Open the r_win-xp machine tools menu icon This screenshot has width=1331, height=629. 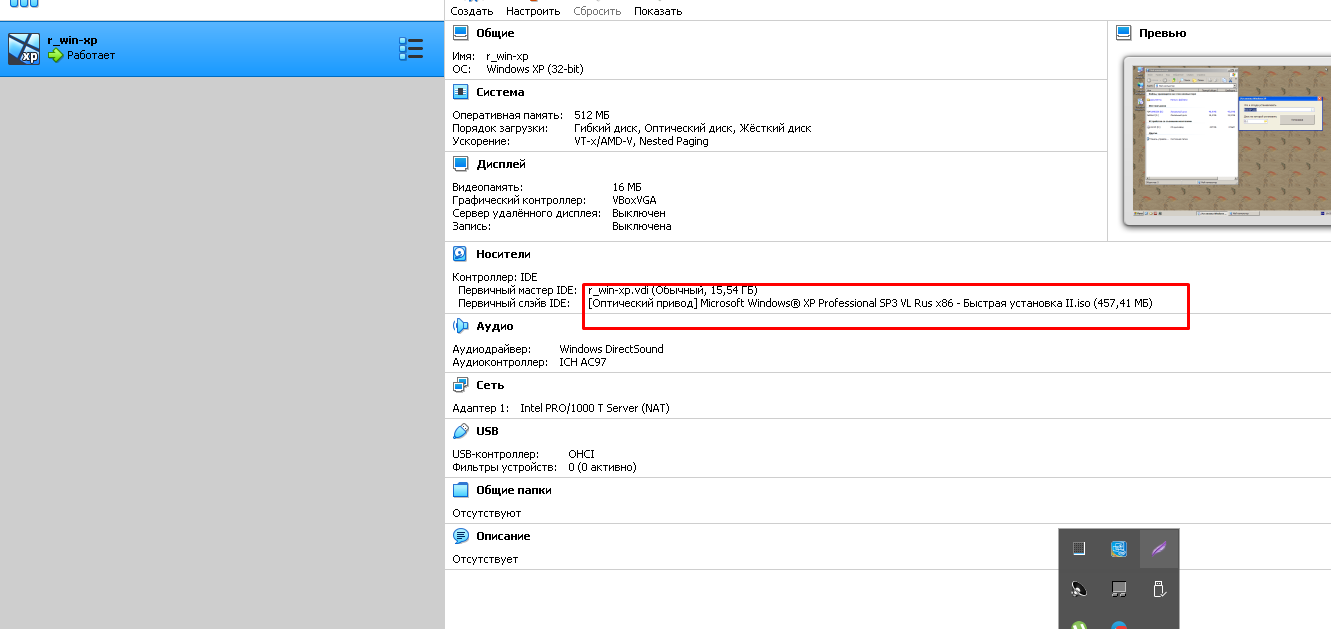click(x=411, y=49)
